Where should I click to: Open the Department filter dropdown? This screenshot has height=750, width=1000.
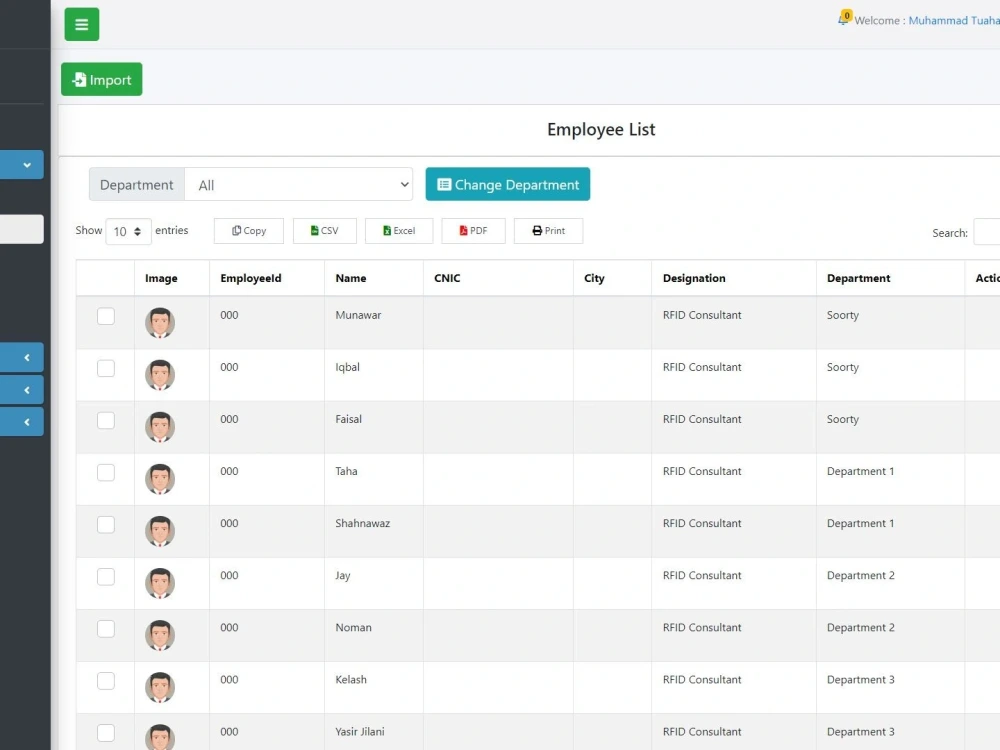[x=299, y=184]
